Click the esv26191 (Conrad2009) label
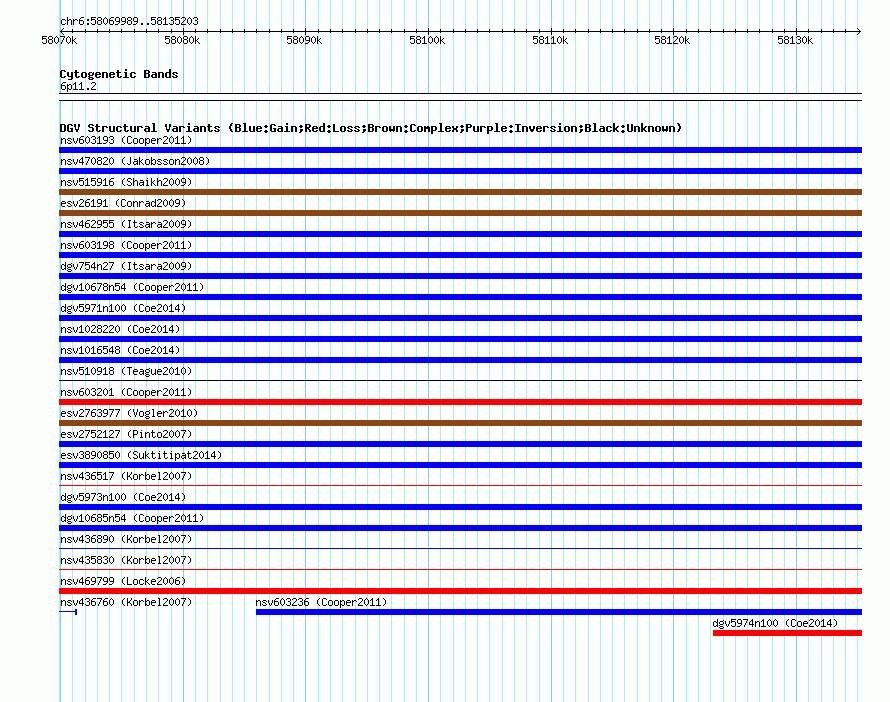 [x=123, y=203]
